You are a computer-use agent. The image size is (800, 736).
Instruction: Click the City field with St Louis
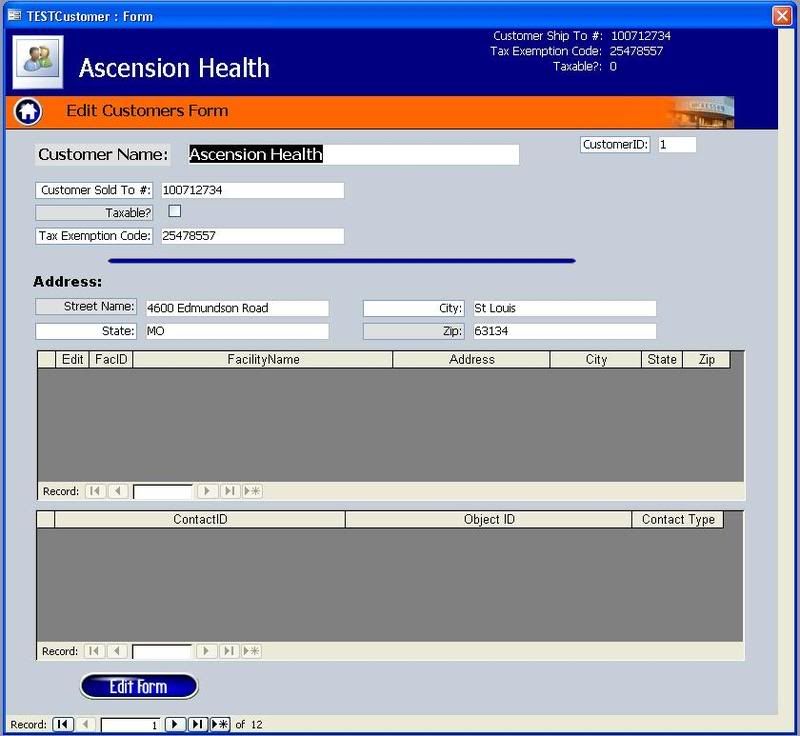click(564, 308)
